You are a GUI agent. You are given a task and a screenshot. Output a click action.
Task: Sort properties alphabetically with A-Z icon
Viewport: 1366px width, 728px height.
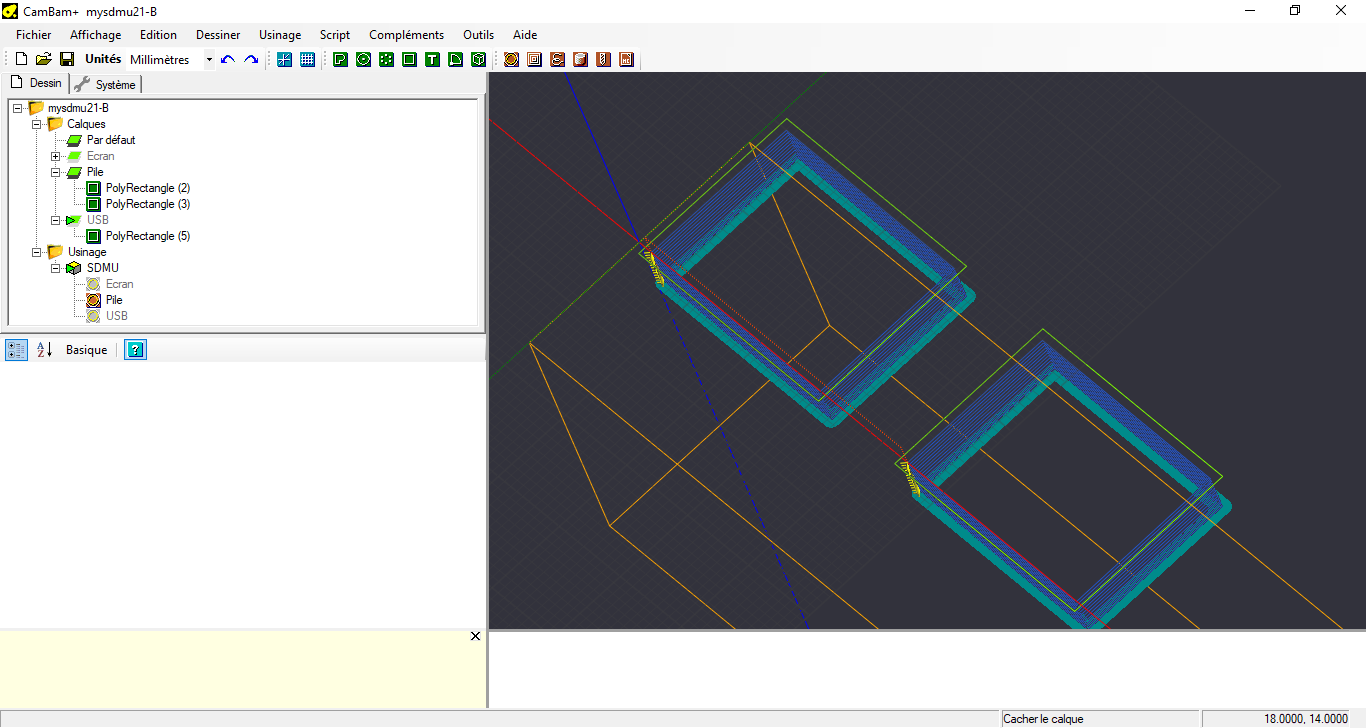[44, 350]
